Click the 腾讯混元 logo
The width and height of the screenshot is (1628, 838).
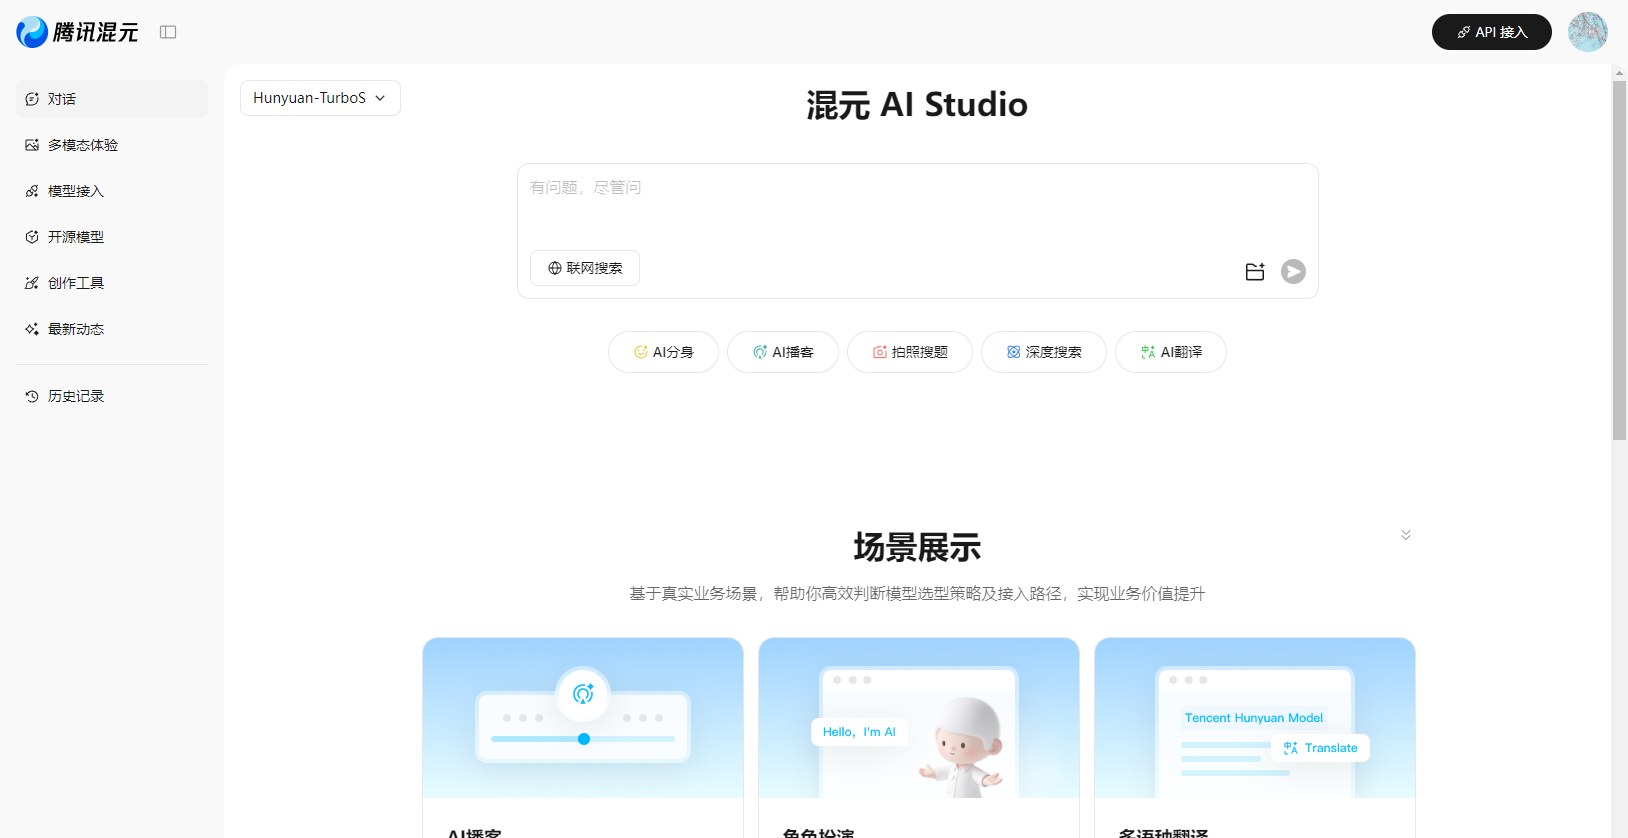click(77, 32)
